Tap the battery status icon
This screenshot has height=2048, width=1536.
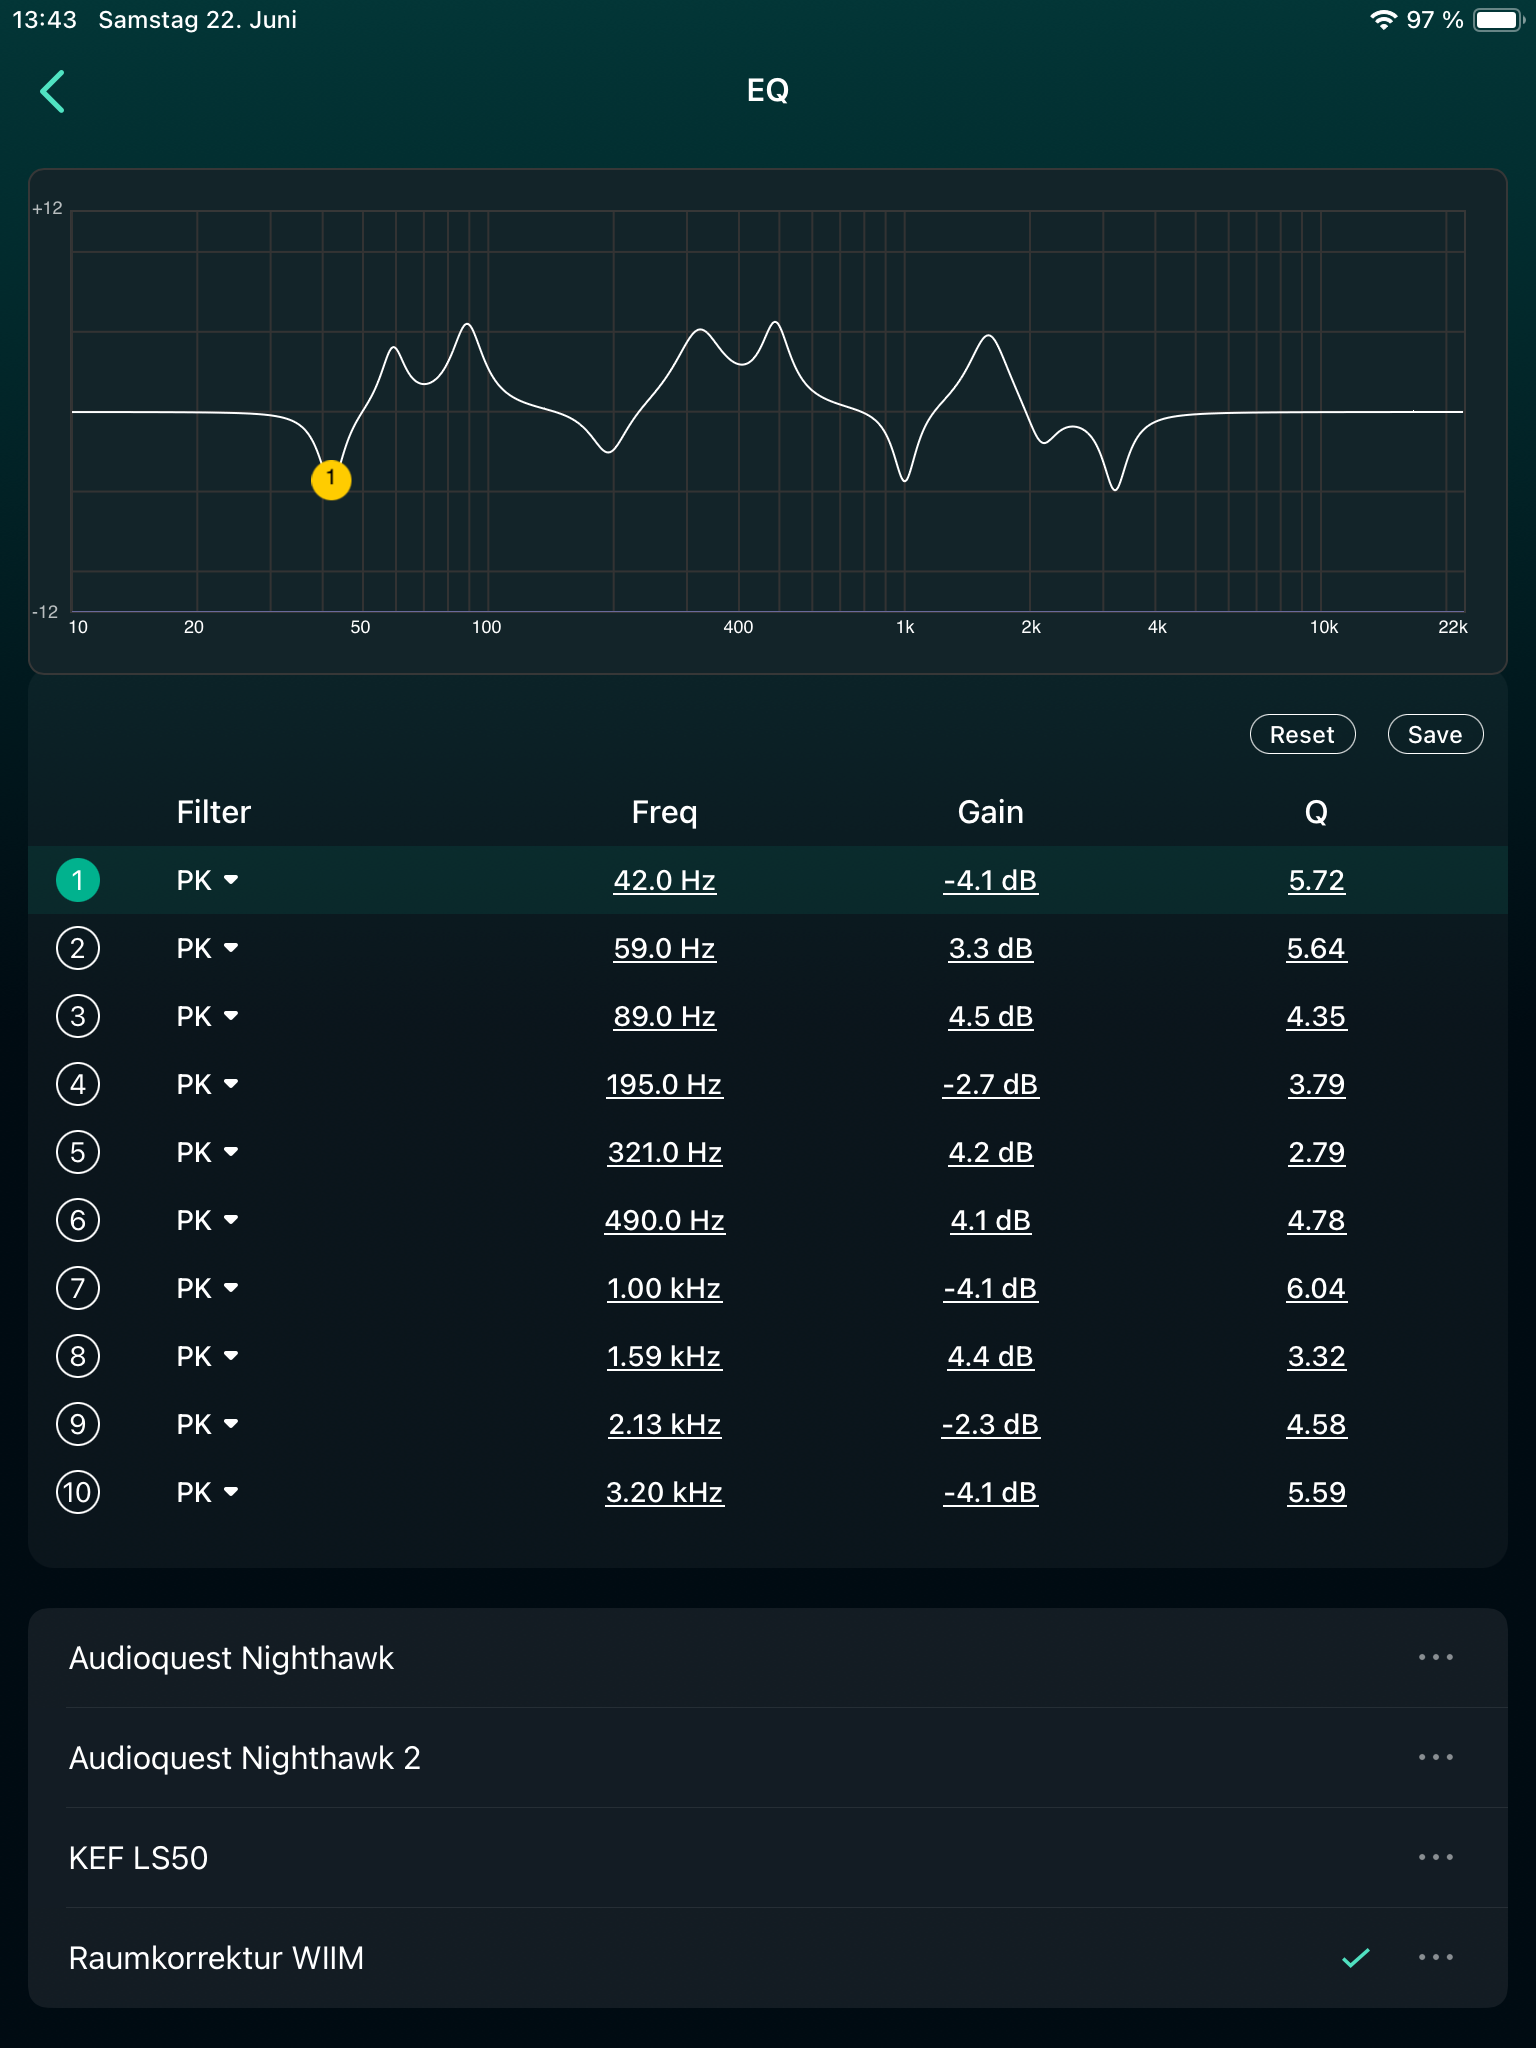click(x=1498, y=20)
